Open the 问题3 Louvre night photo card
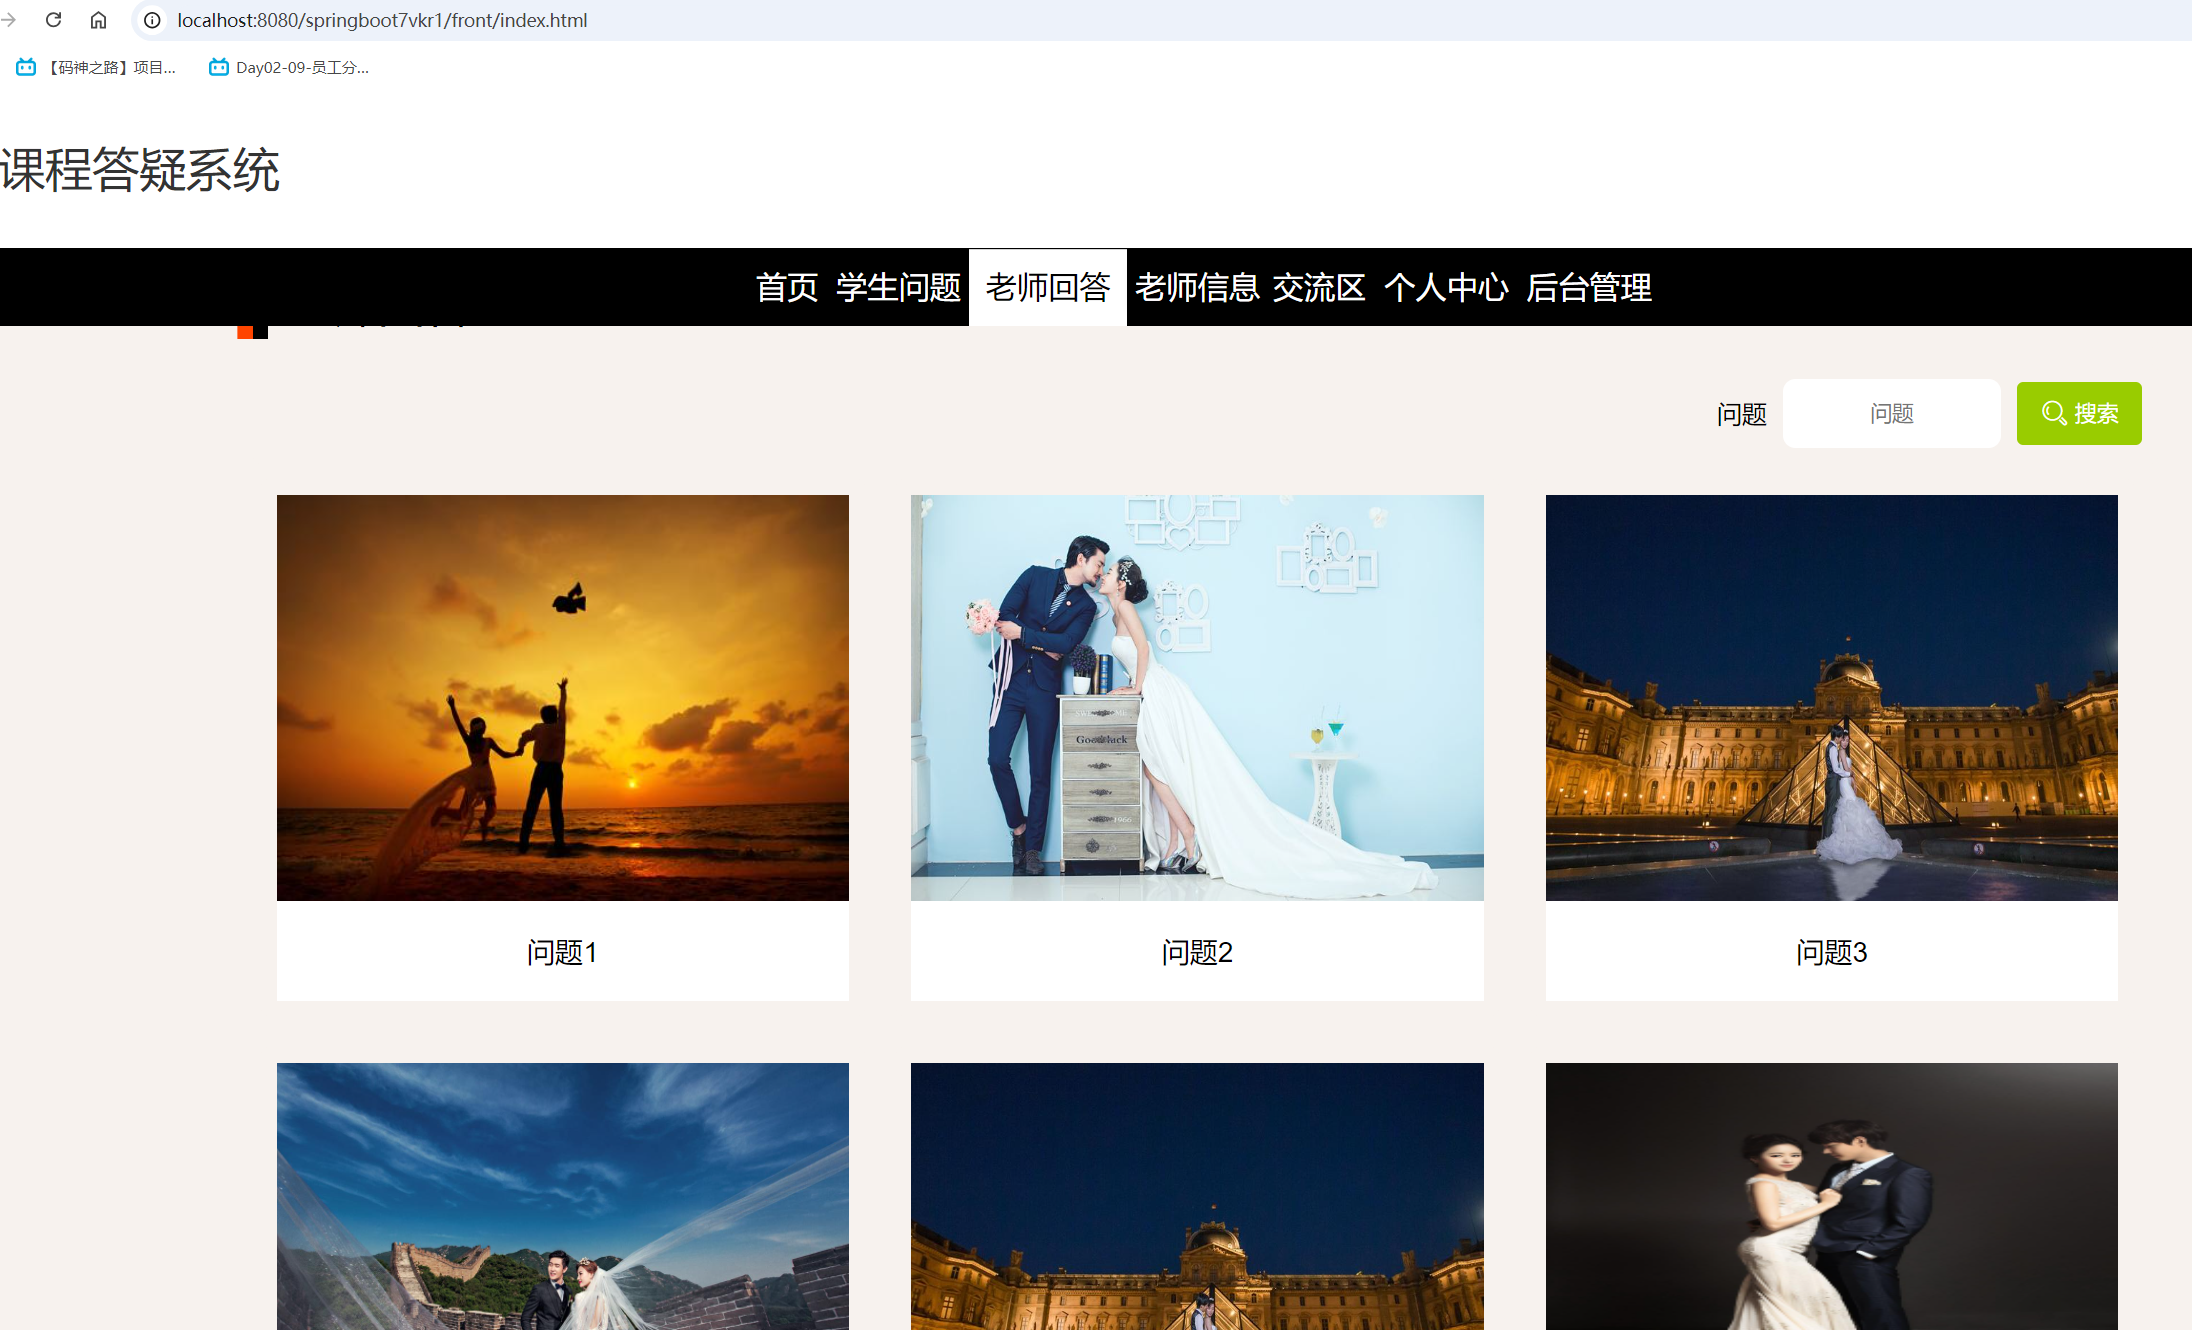 pos(1831,697)
